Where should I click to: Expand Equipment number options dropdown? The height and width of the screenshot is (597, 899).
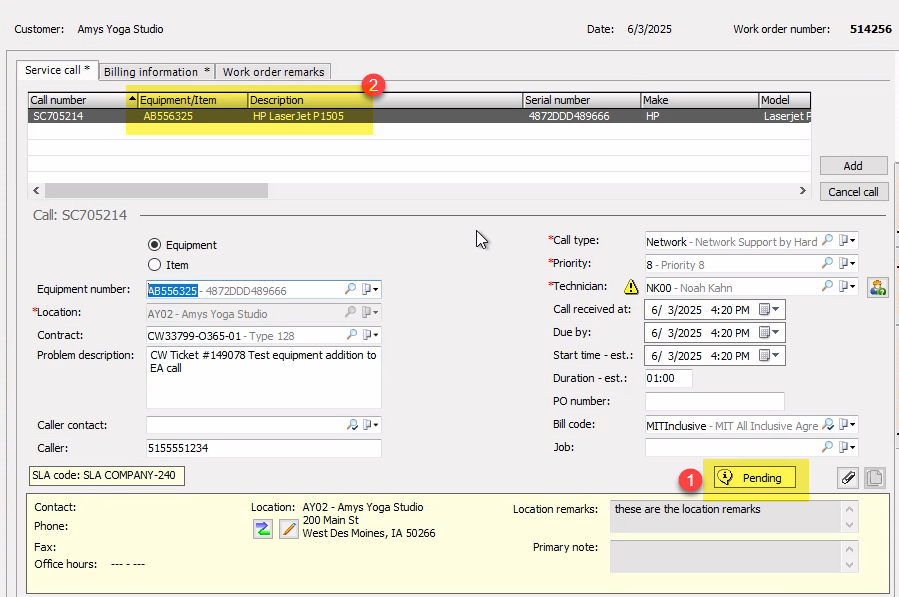pos(370,289)
